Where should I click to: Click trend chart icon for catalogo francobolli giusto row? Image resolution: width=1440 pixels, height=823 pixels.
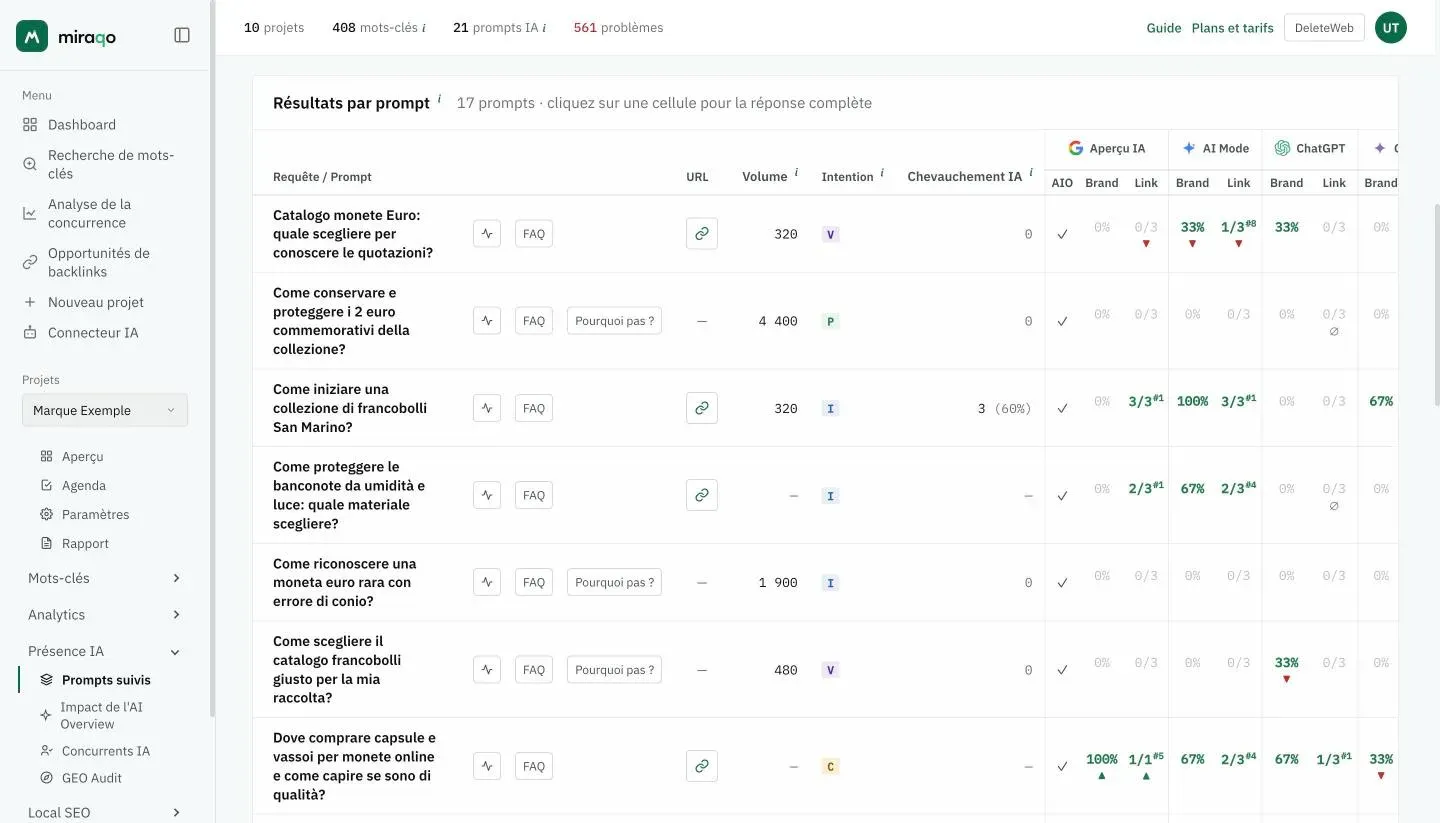pos(487,670)
